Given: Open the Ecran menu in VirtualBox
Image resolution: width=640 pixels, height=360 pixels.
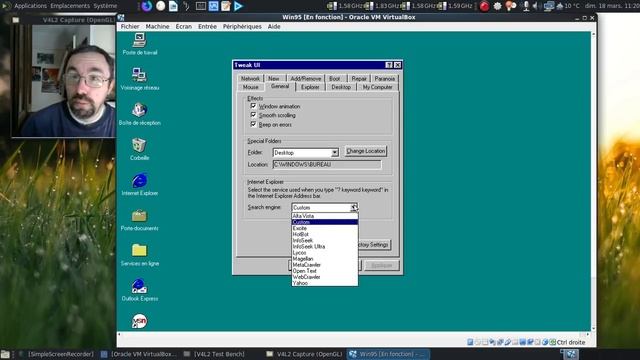Looking at the screenshot, I should (x=184, y=26).
